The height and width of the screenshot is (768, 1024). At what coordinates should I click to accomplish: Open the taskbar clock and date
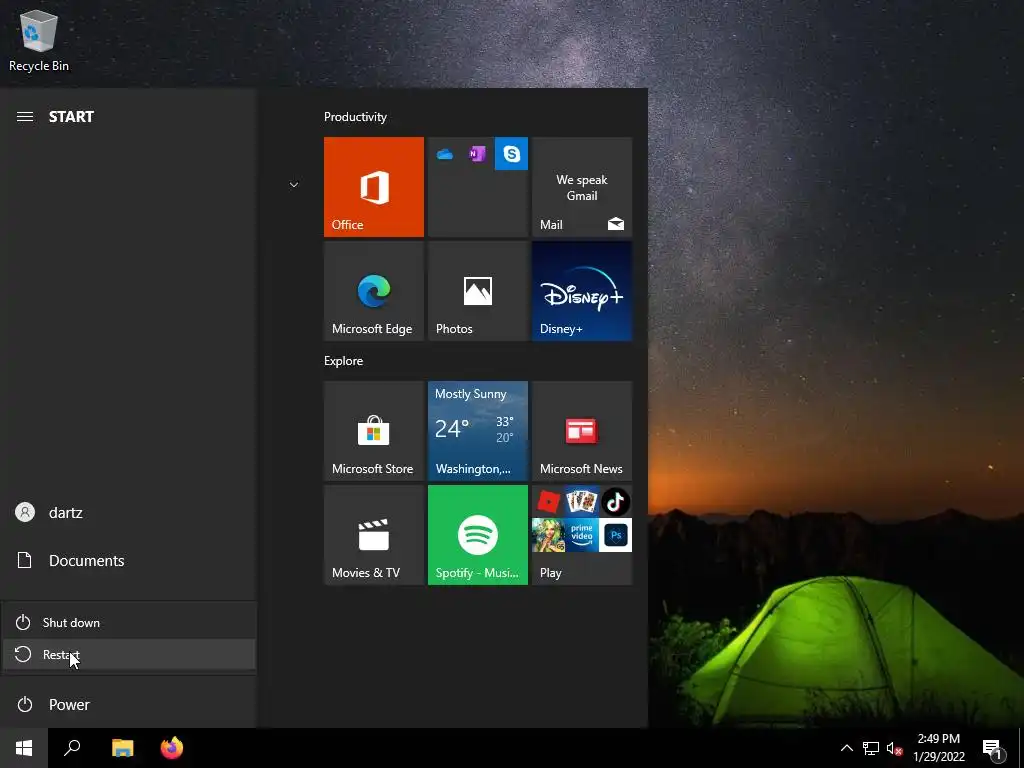[x=939, y=748]
